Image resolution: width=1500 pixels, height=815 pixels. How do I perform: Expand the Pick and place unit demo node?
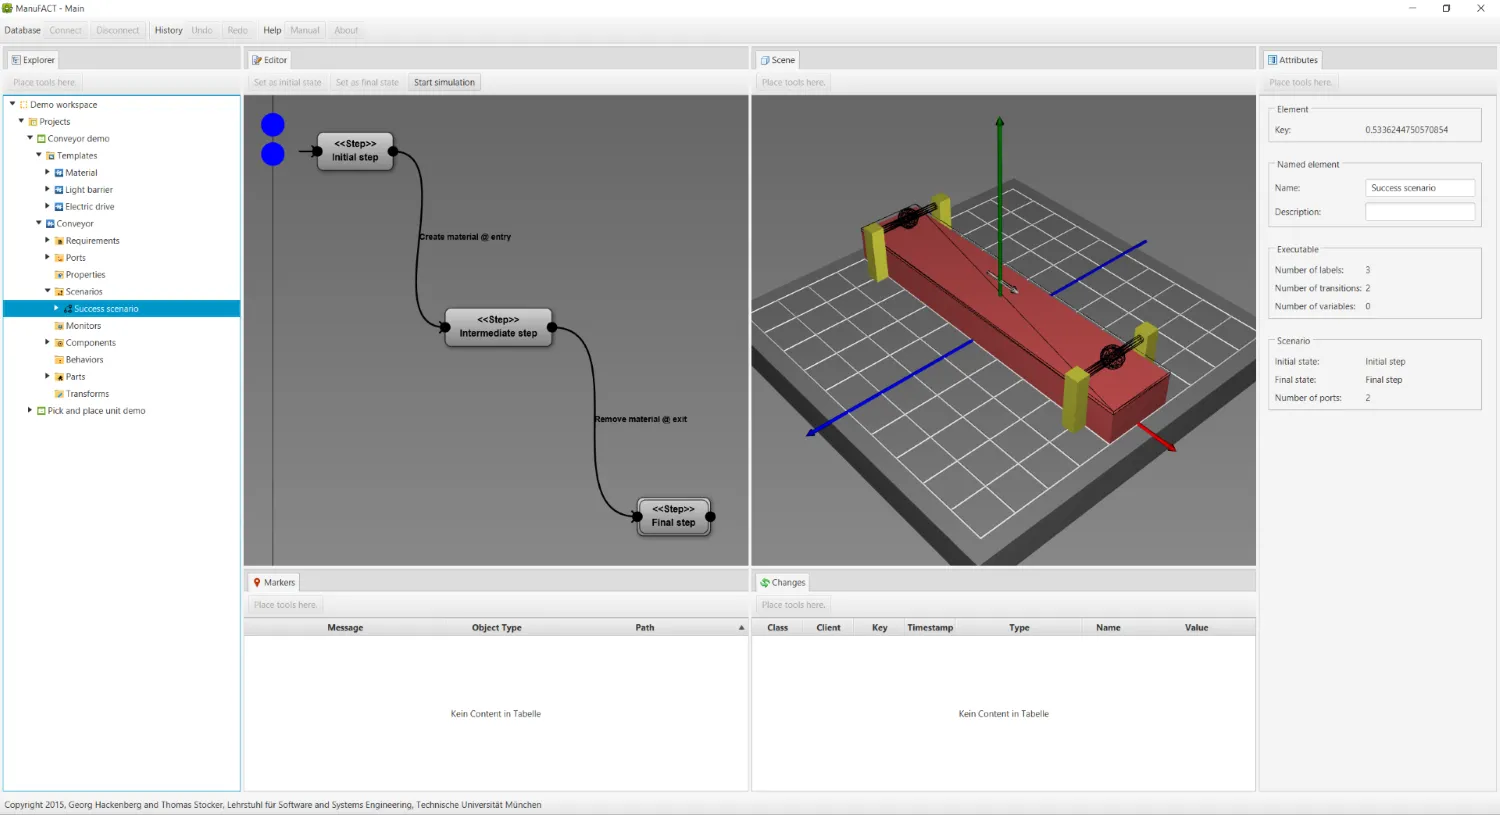coord(30,410)
